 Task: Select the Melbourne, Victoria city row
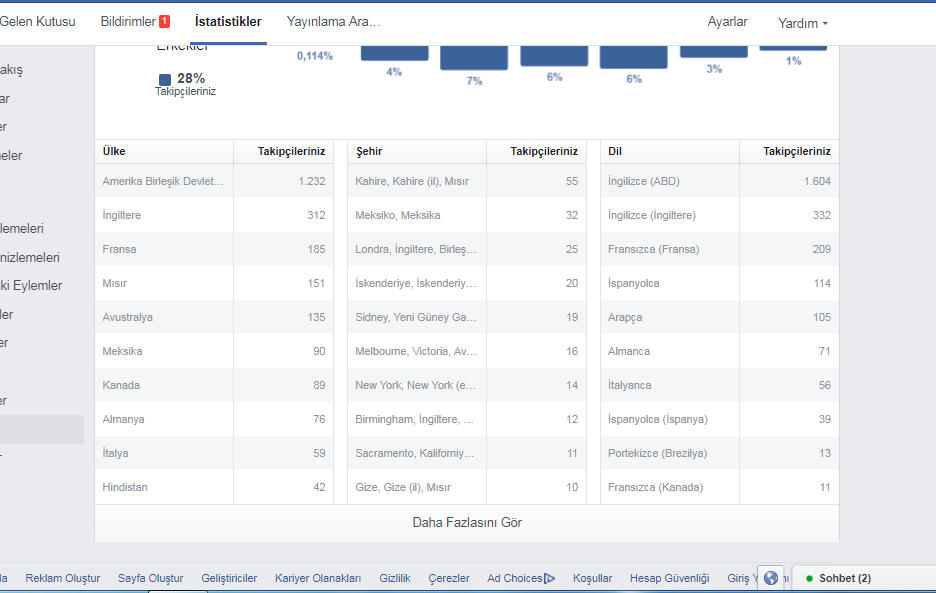tap(467, 351)
